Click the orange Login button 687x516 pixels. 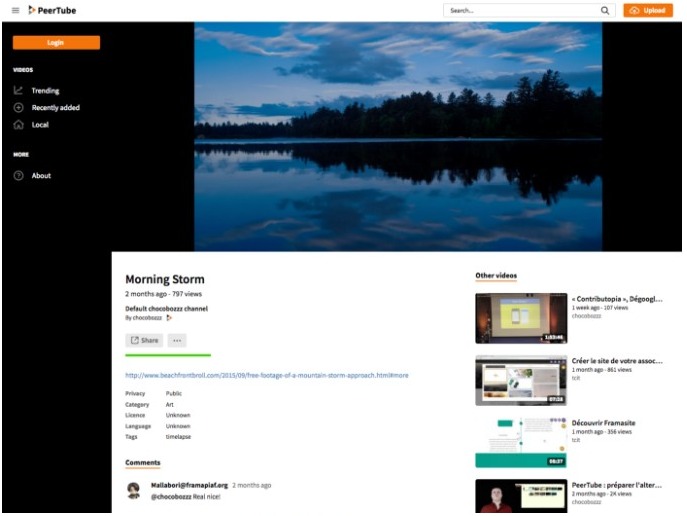(x=56, y=43)
